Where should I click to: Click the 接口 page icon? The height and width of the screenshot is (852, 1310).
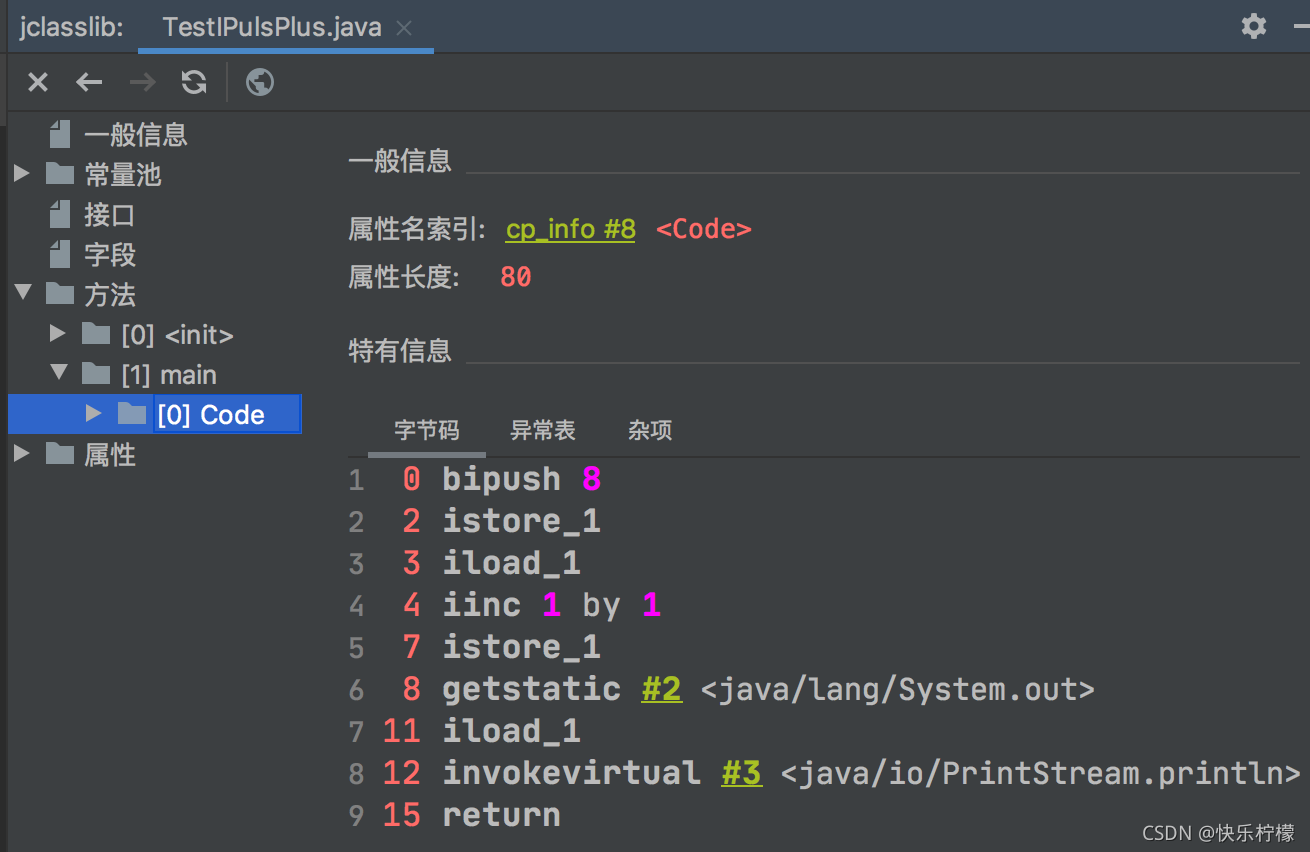60,214
